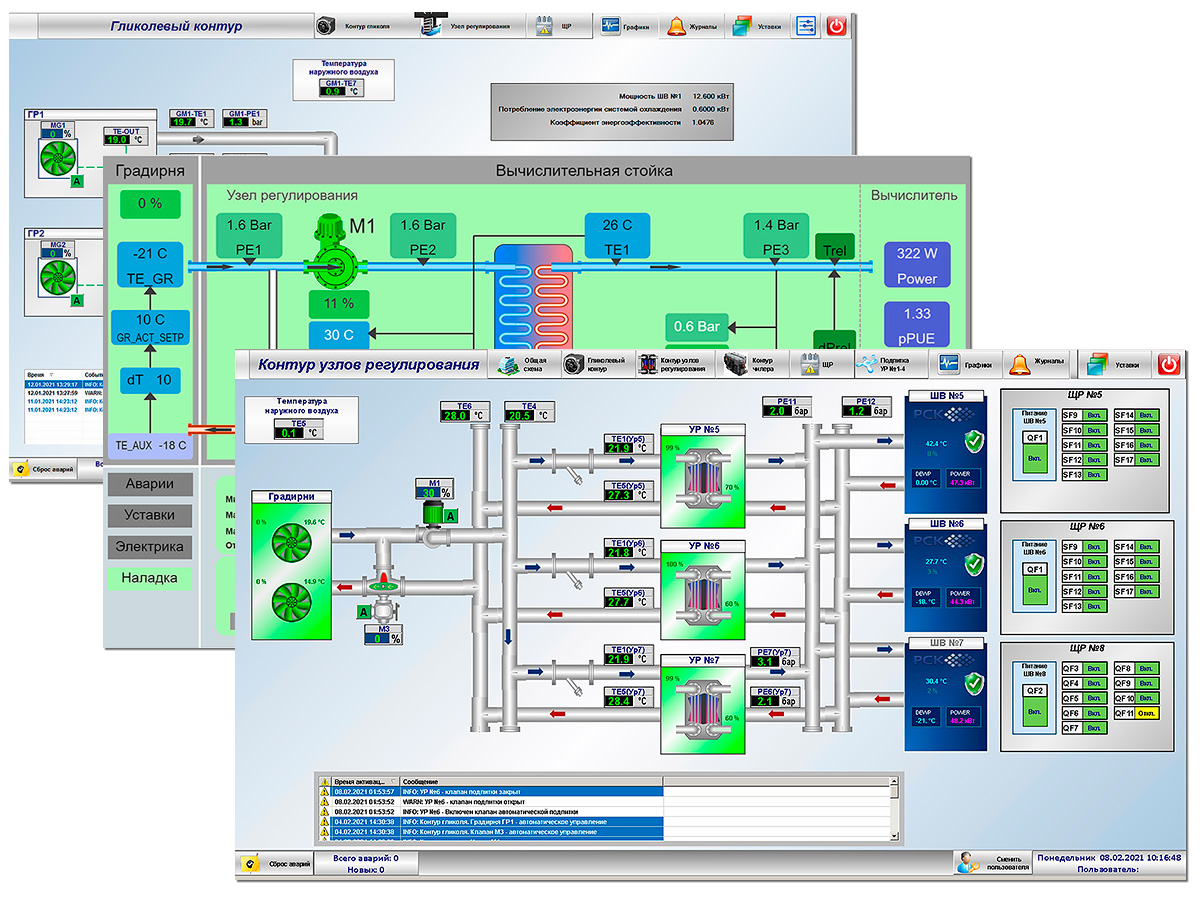Click the УР №5 heat exchanger
Image resolution: width=1200 pixels, height=900 pixels.
[704, 475]
